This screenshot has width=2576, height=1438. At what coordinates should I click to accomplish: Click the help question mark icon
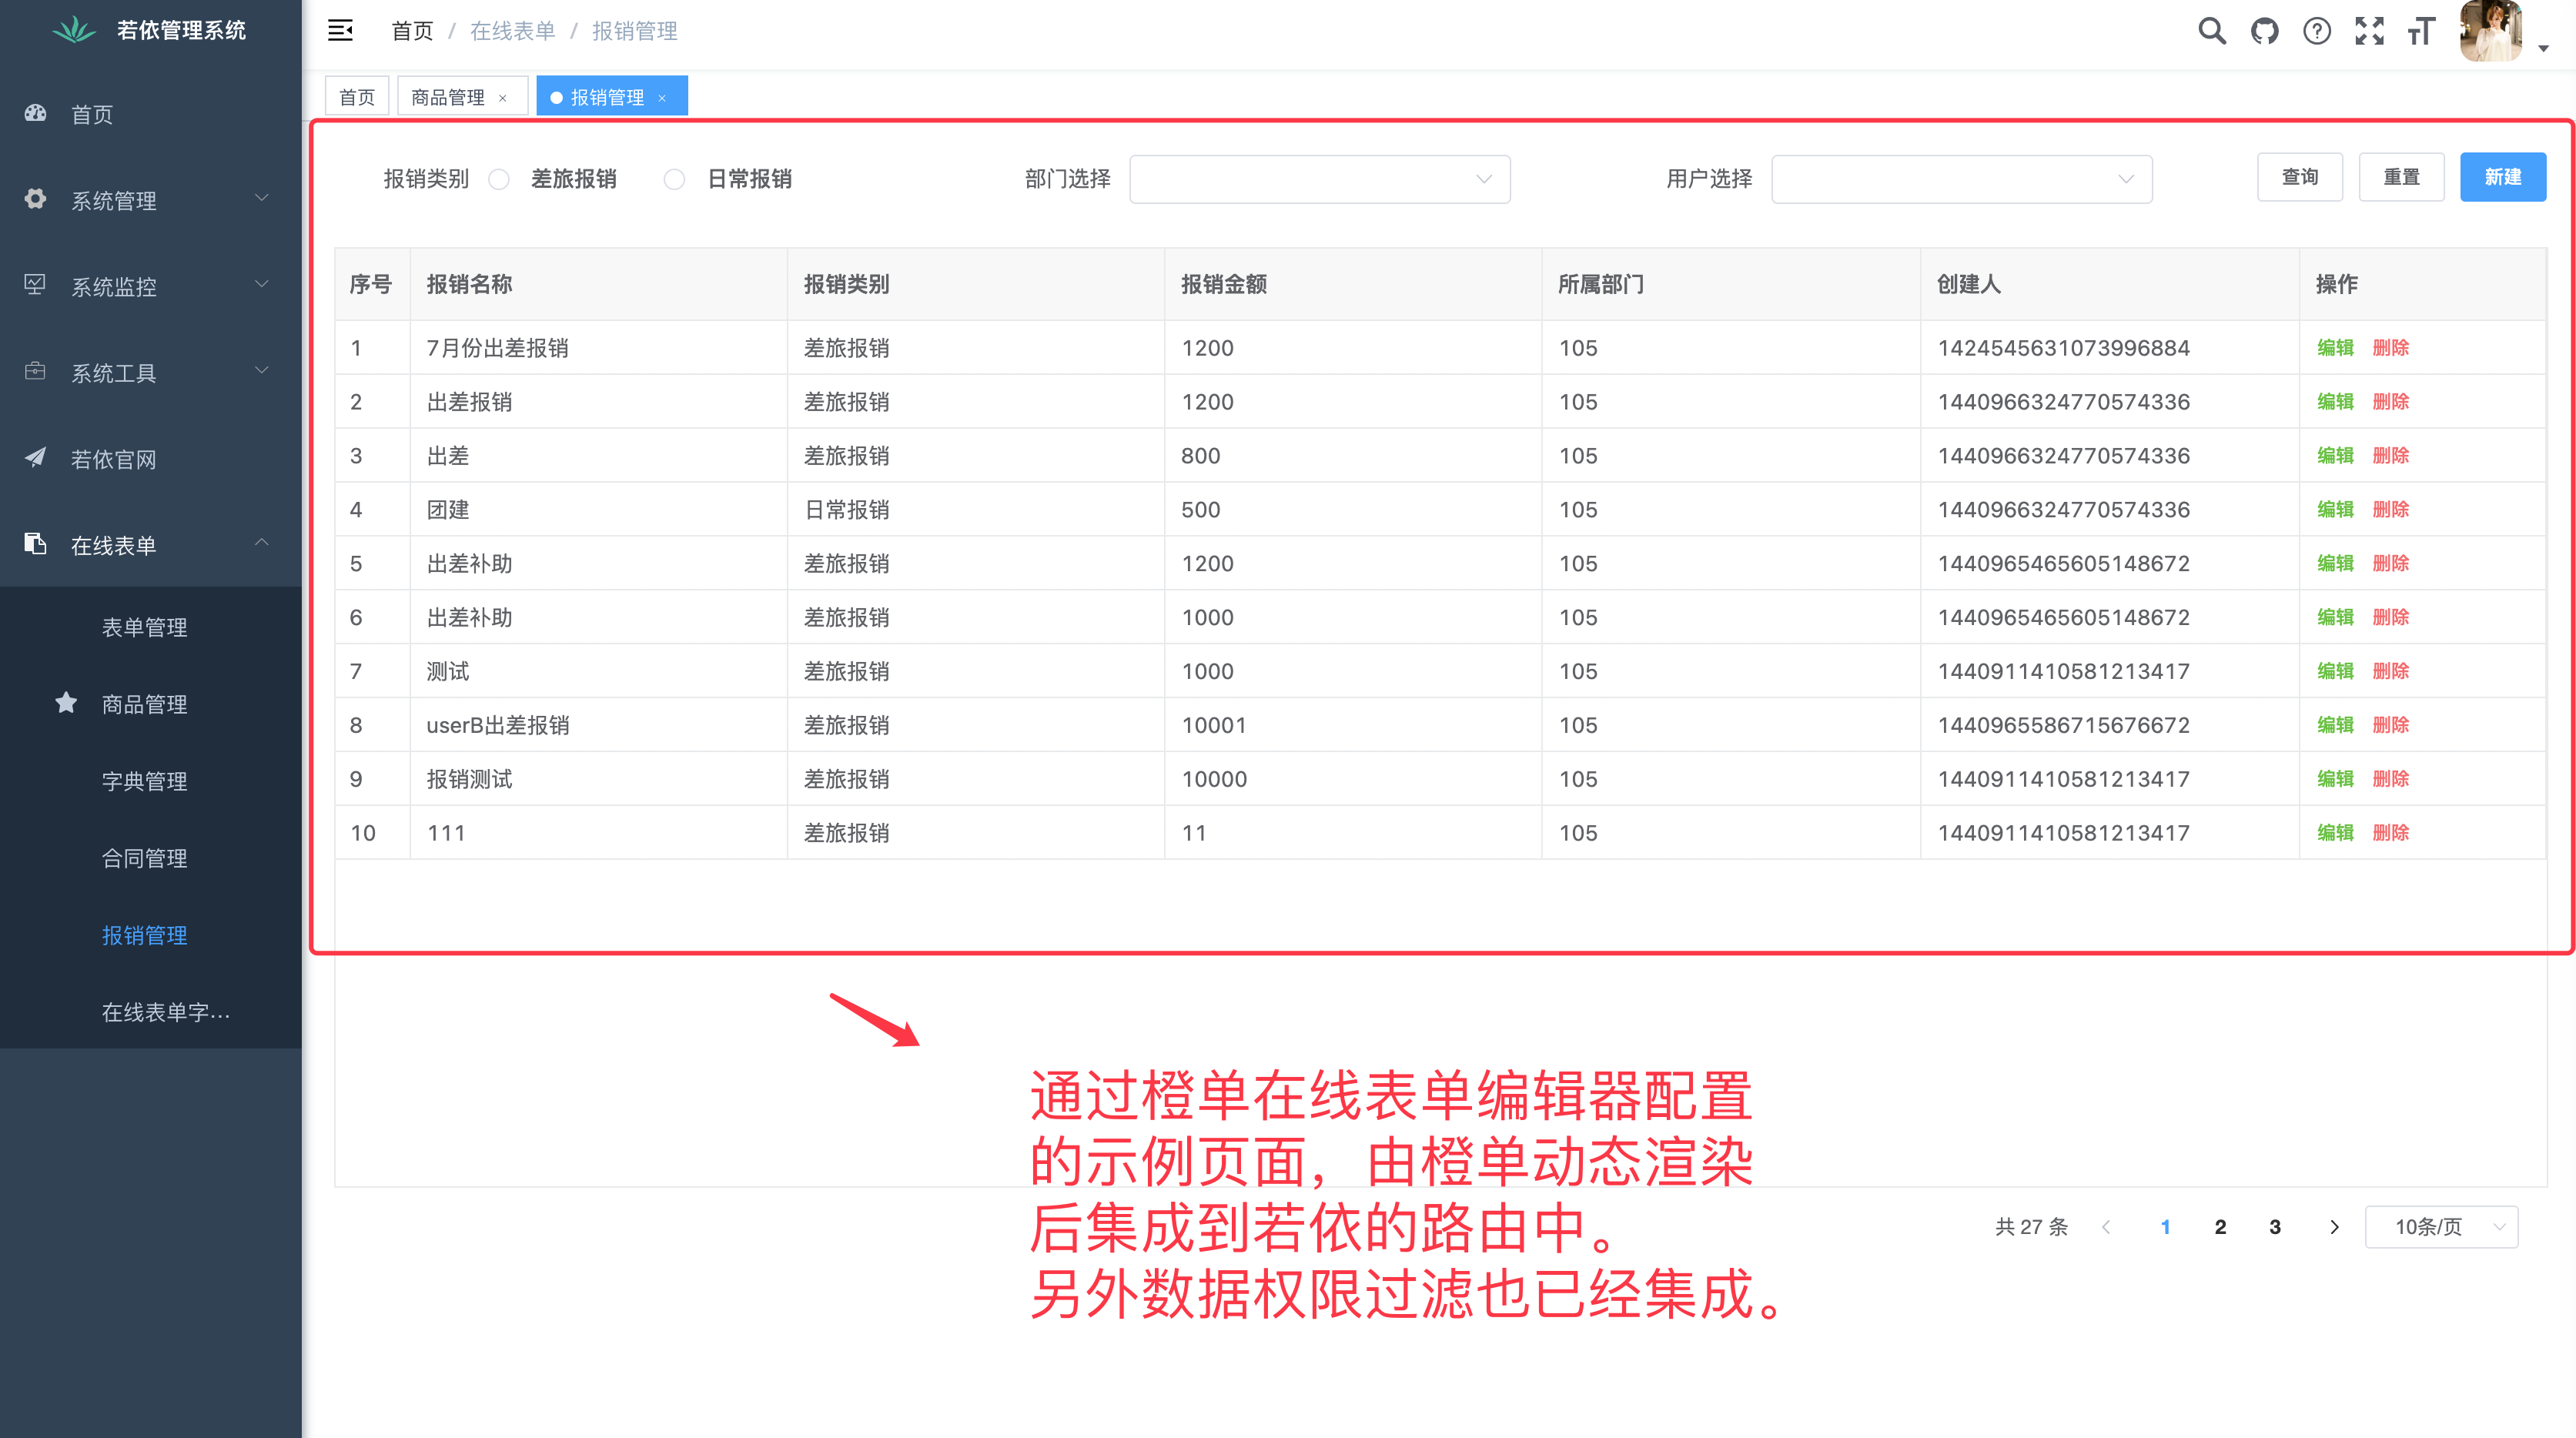tap(2316, 31)
